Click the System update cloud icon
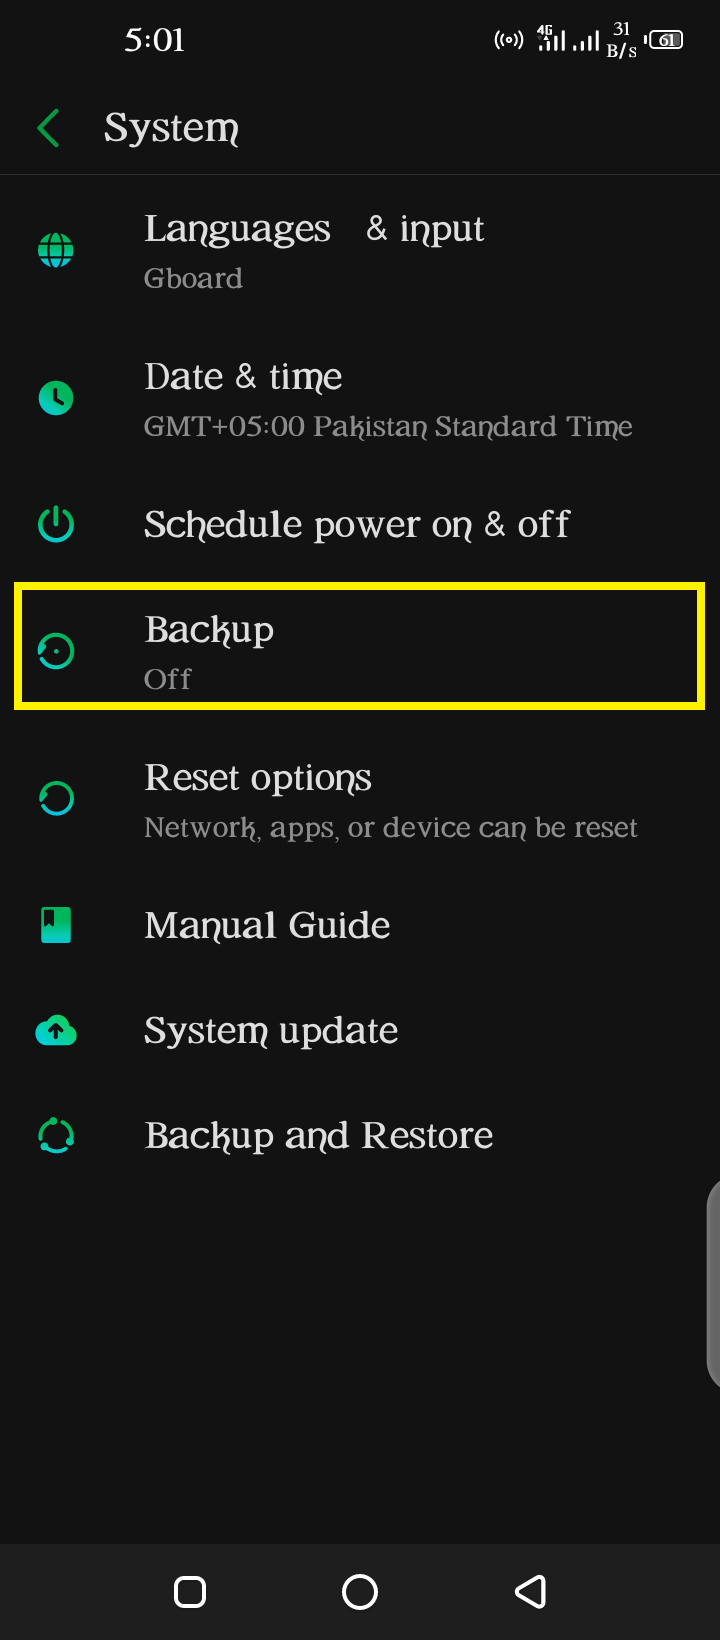720x1640 pixels. pyautogui.click(x=56, y=1030)
